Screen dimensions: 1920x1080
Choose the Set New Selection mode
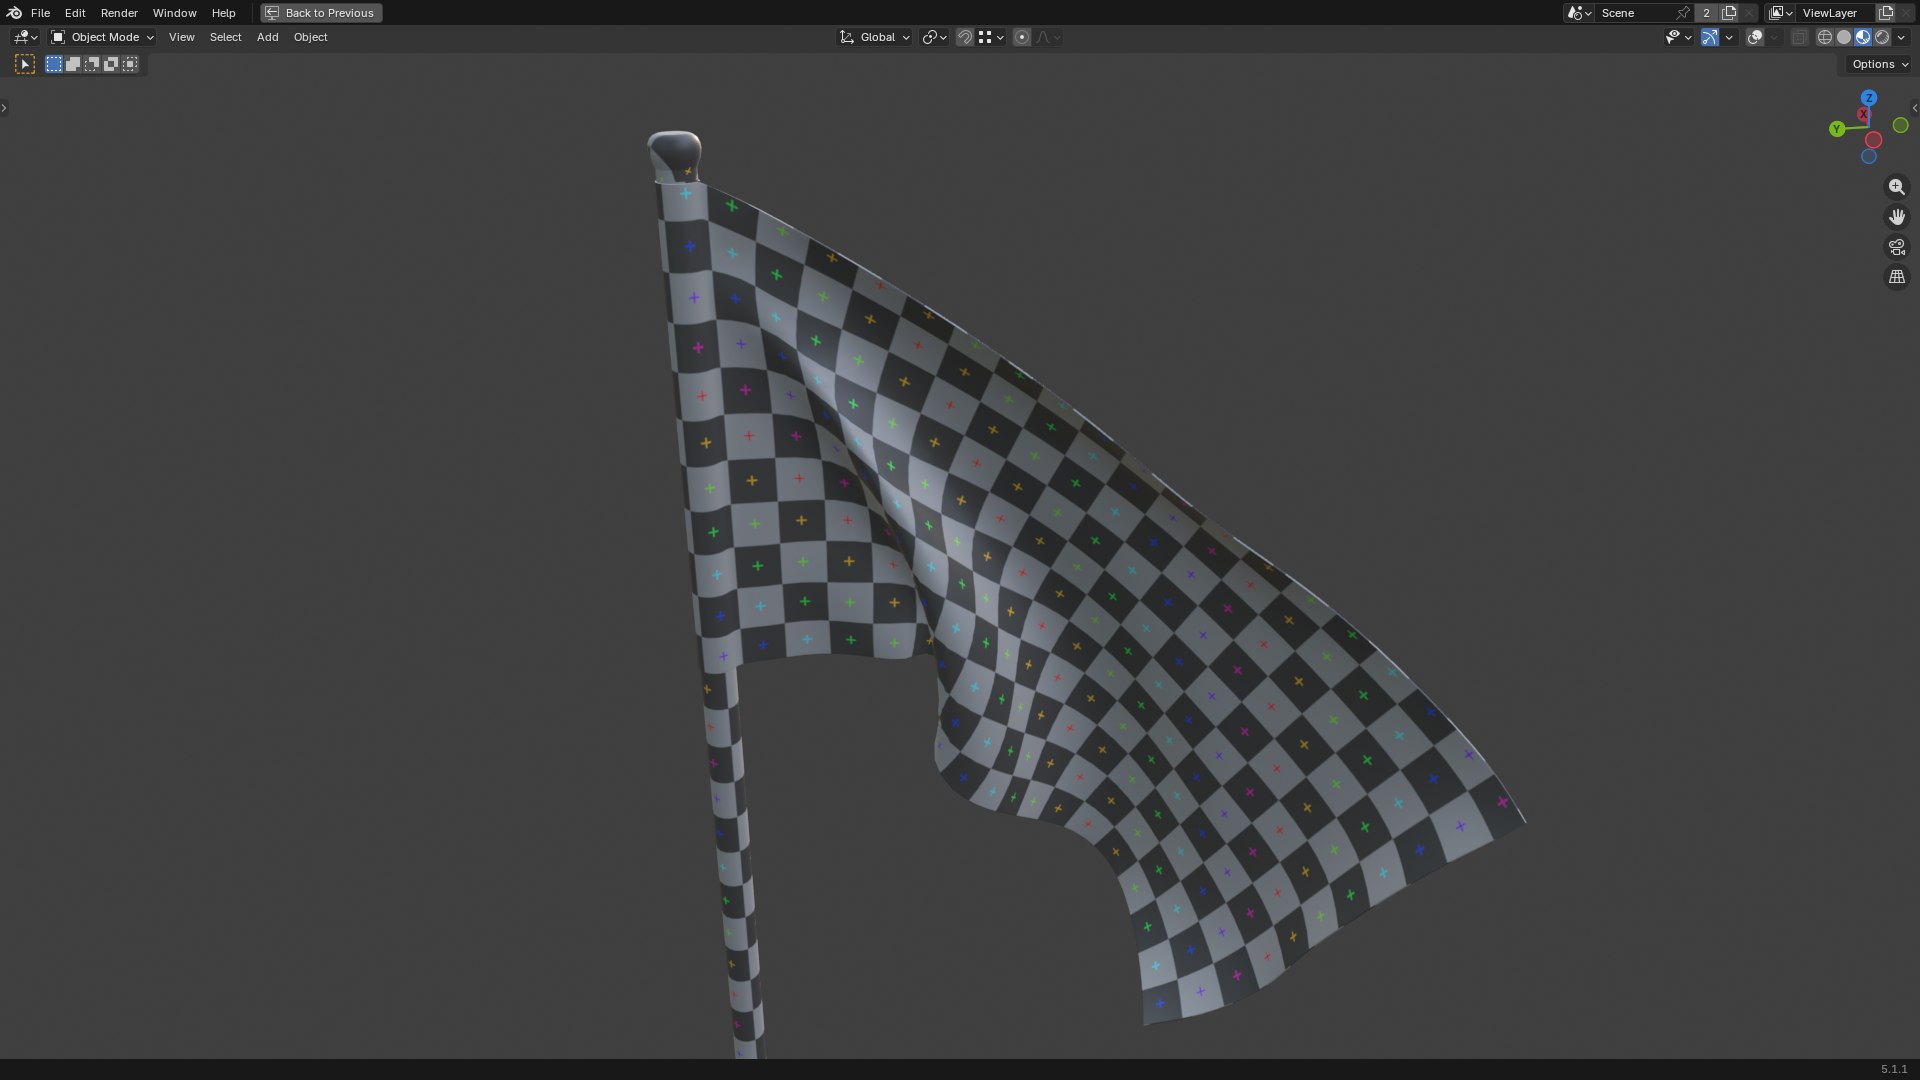pyautogui.click(x=54, y=64)
